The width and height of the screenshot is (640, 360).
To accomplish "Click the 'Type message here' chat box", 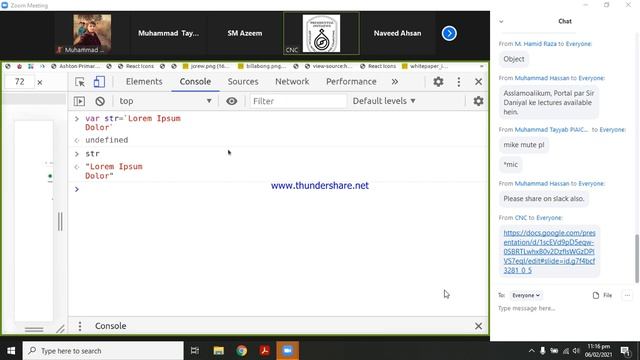I will pos(563,309).
